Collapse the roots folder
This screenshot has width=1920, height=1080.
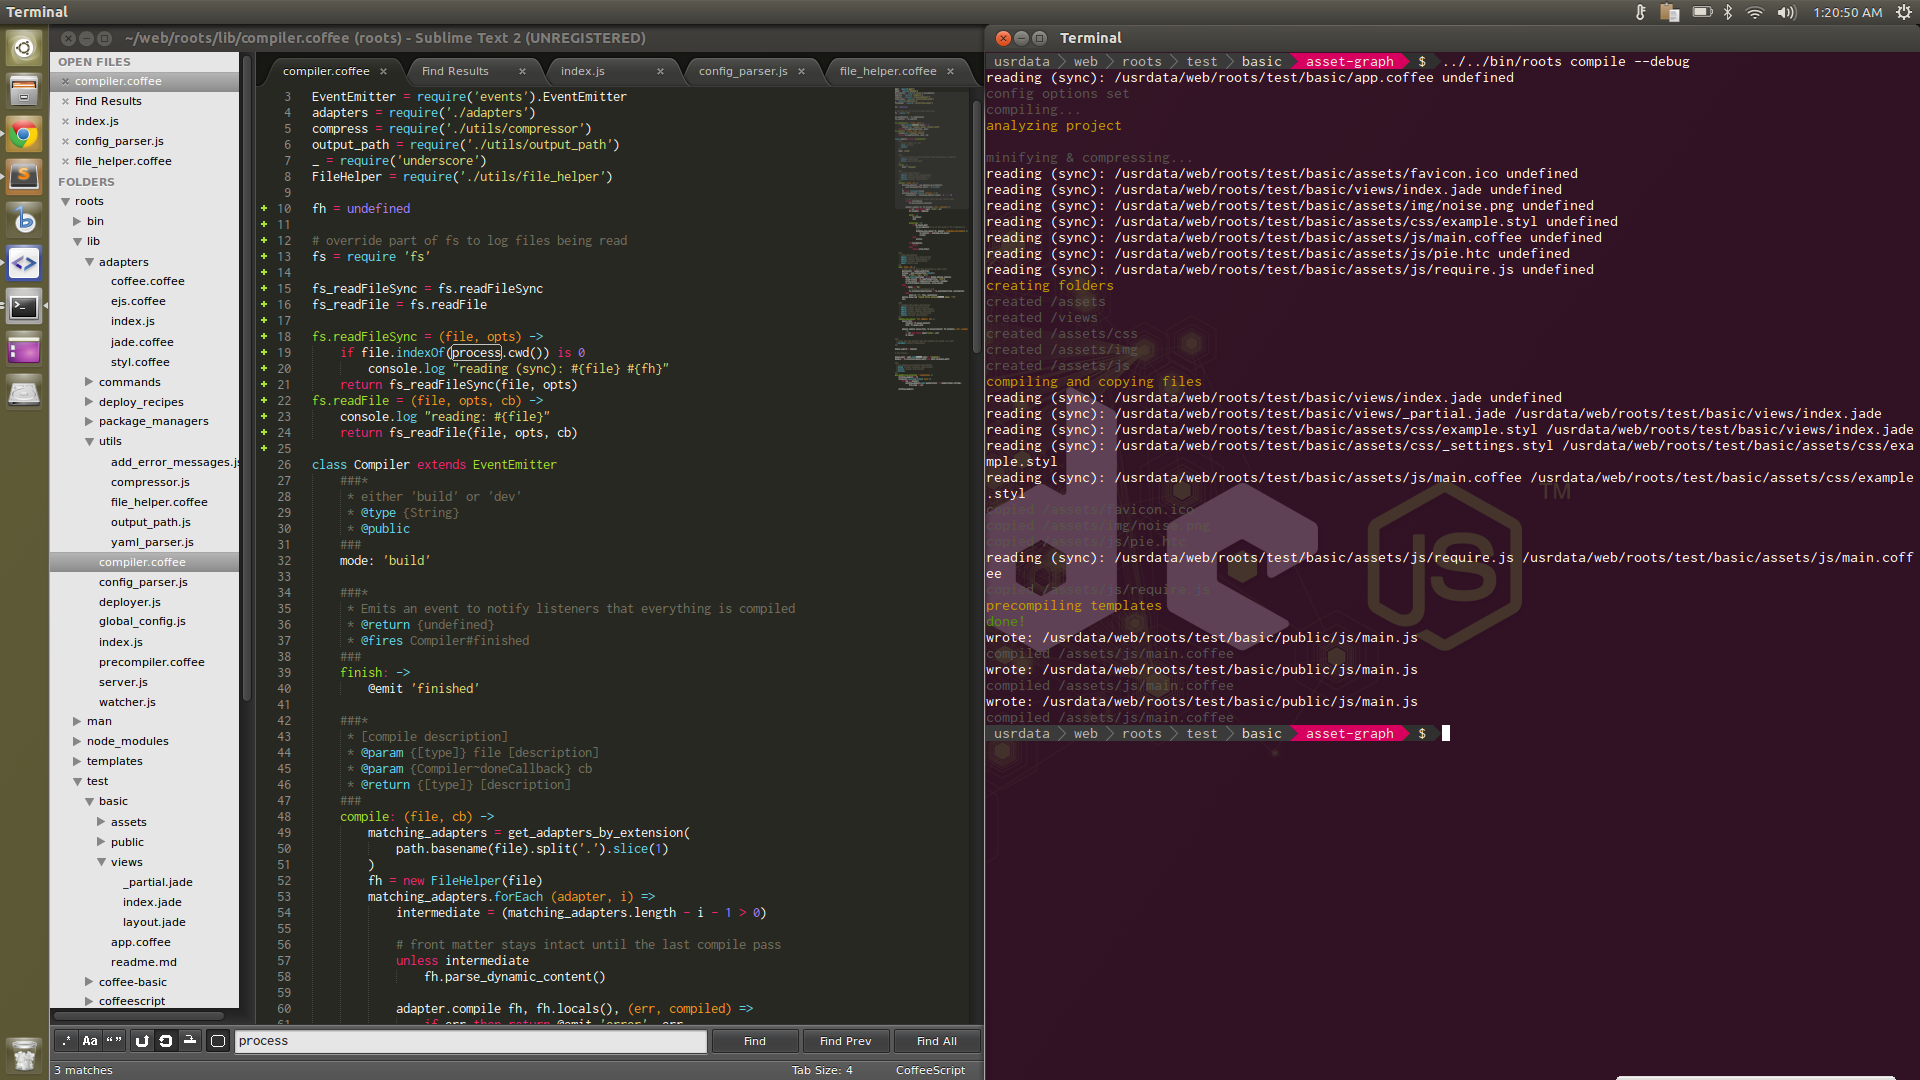[x=65, y=201]
